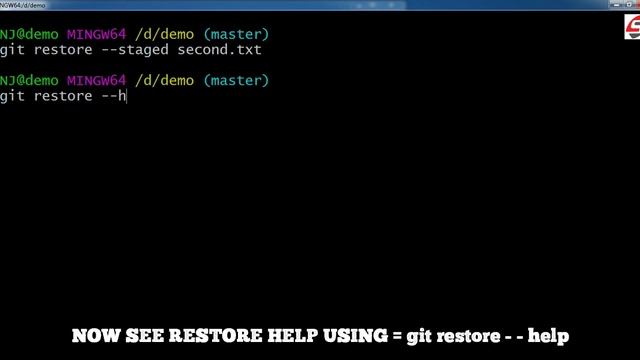The height and width of the screenshot is (360, 640).
Task: Click '(master)' in the second prompt line
Action: pos(236,80)
